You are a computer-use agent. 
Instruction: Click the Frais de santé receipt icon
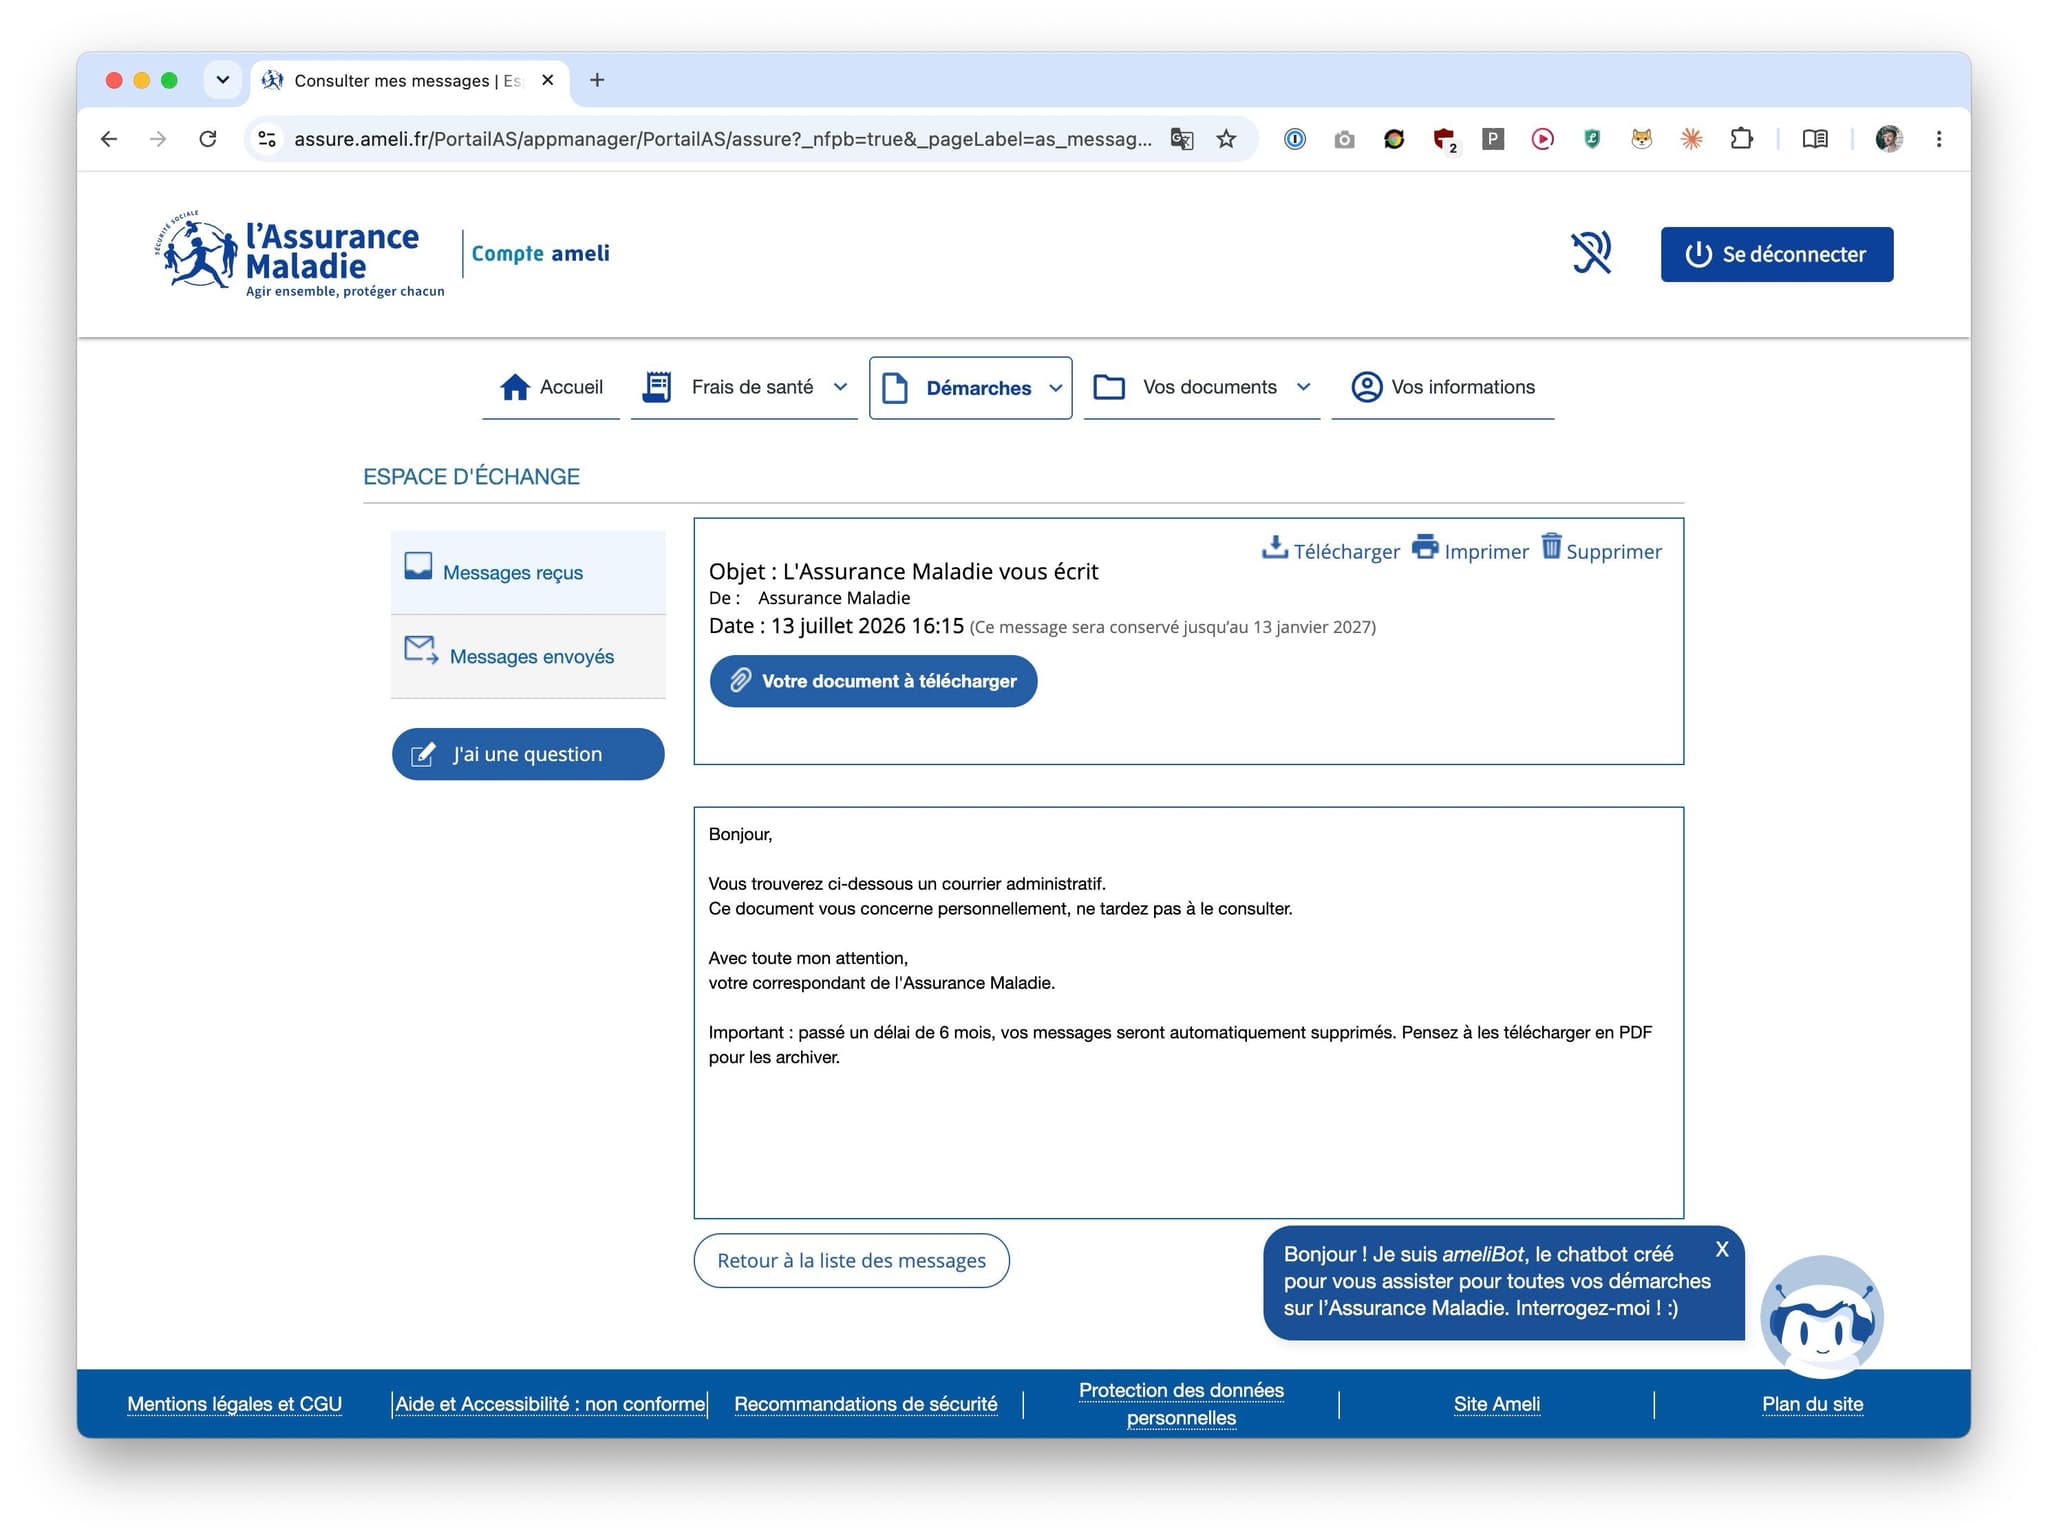tap(657, 387)
